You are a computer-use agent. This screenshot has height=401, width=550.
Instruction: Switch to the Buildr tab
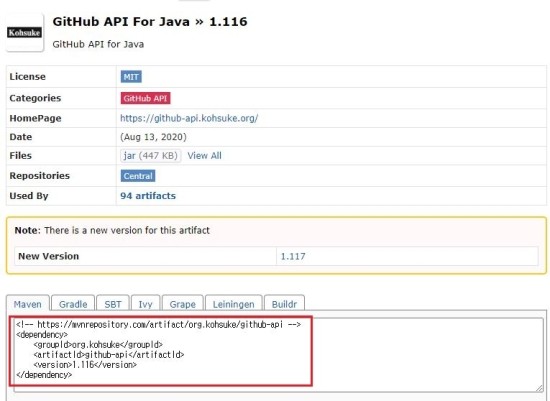284,304
